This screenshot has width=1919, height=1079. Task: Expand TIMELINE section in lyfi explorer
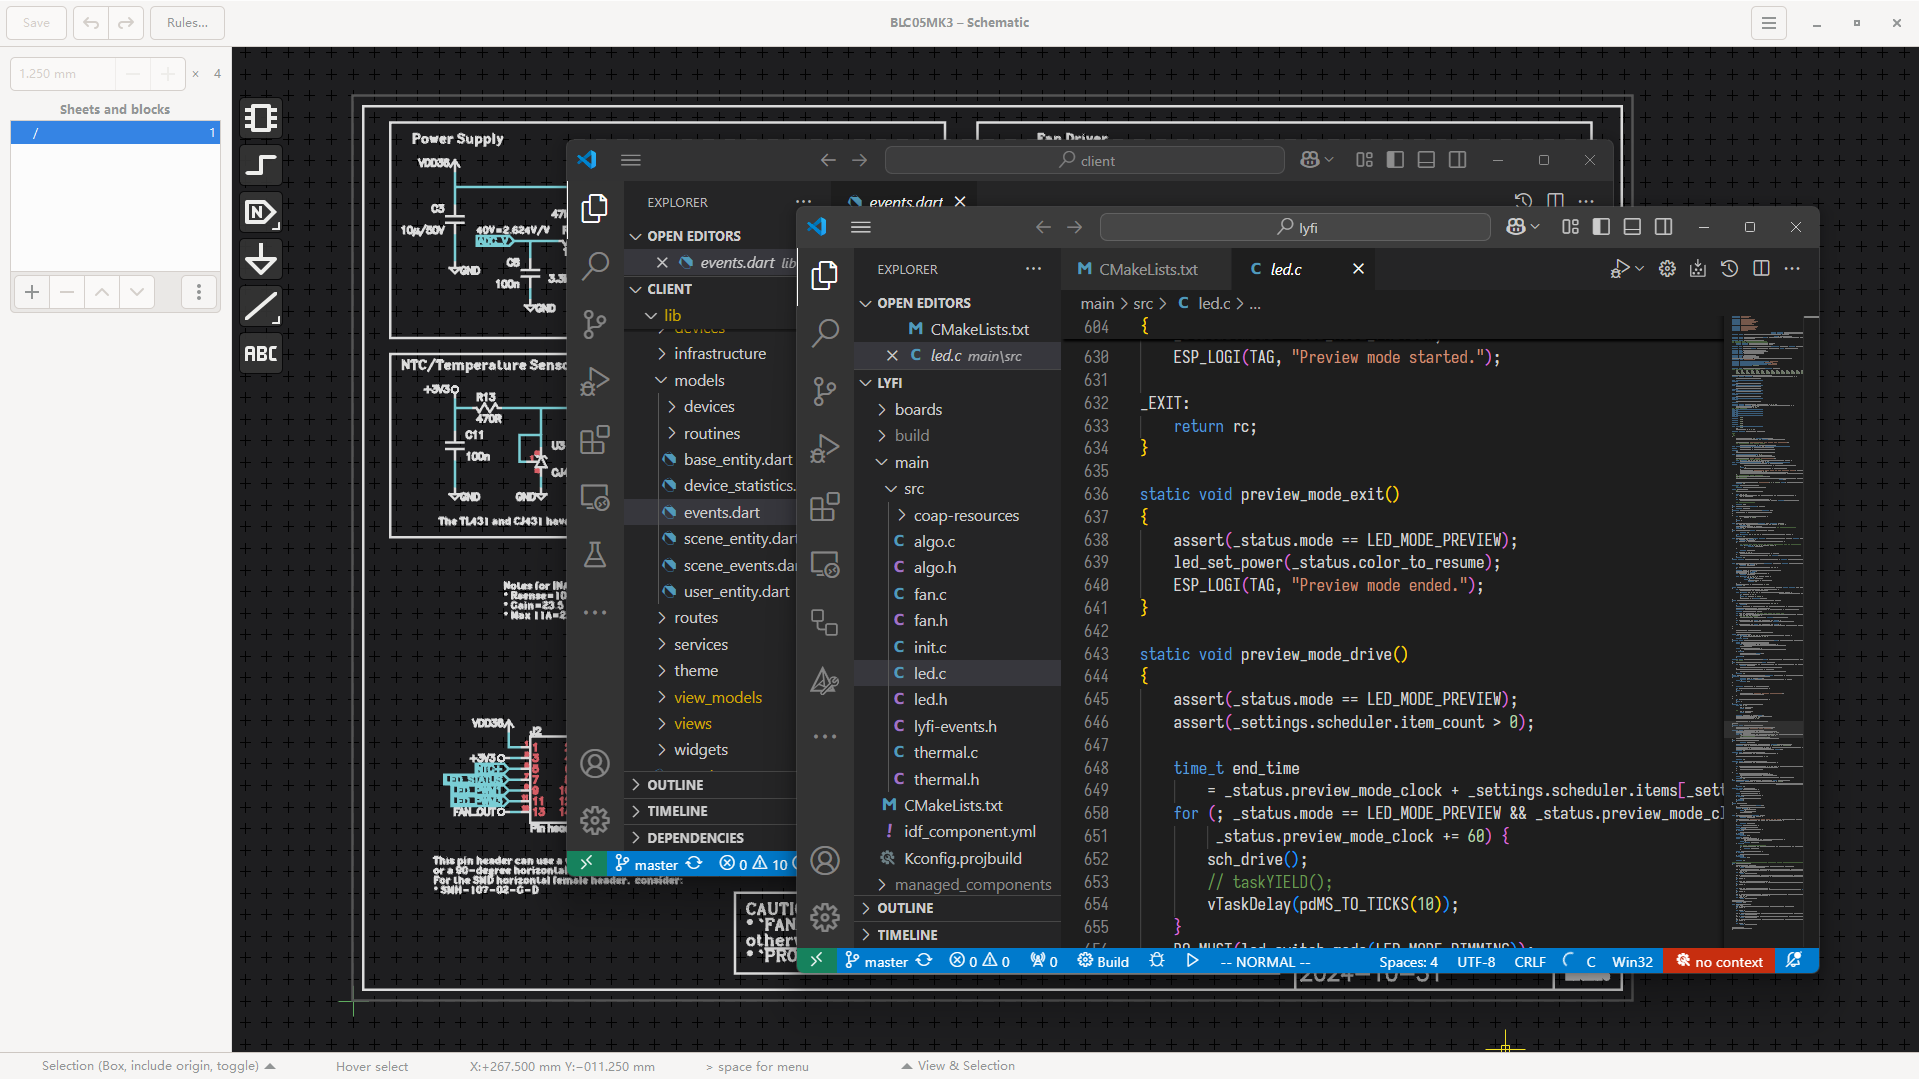[x=958, y=935]
